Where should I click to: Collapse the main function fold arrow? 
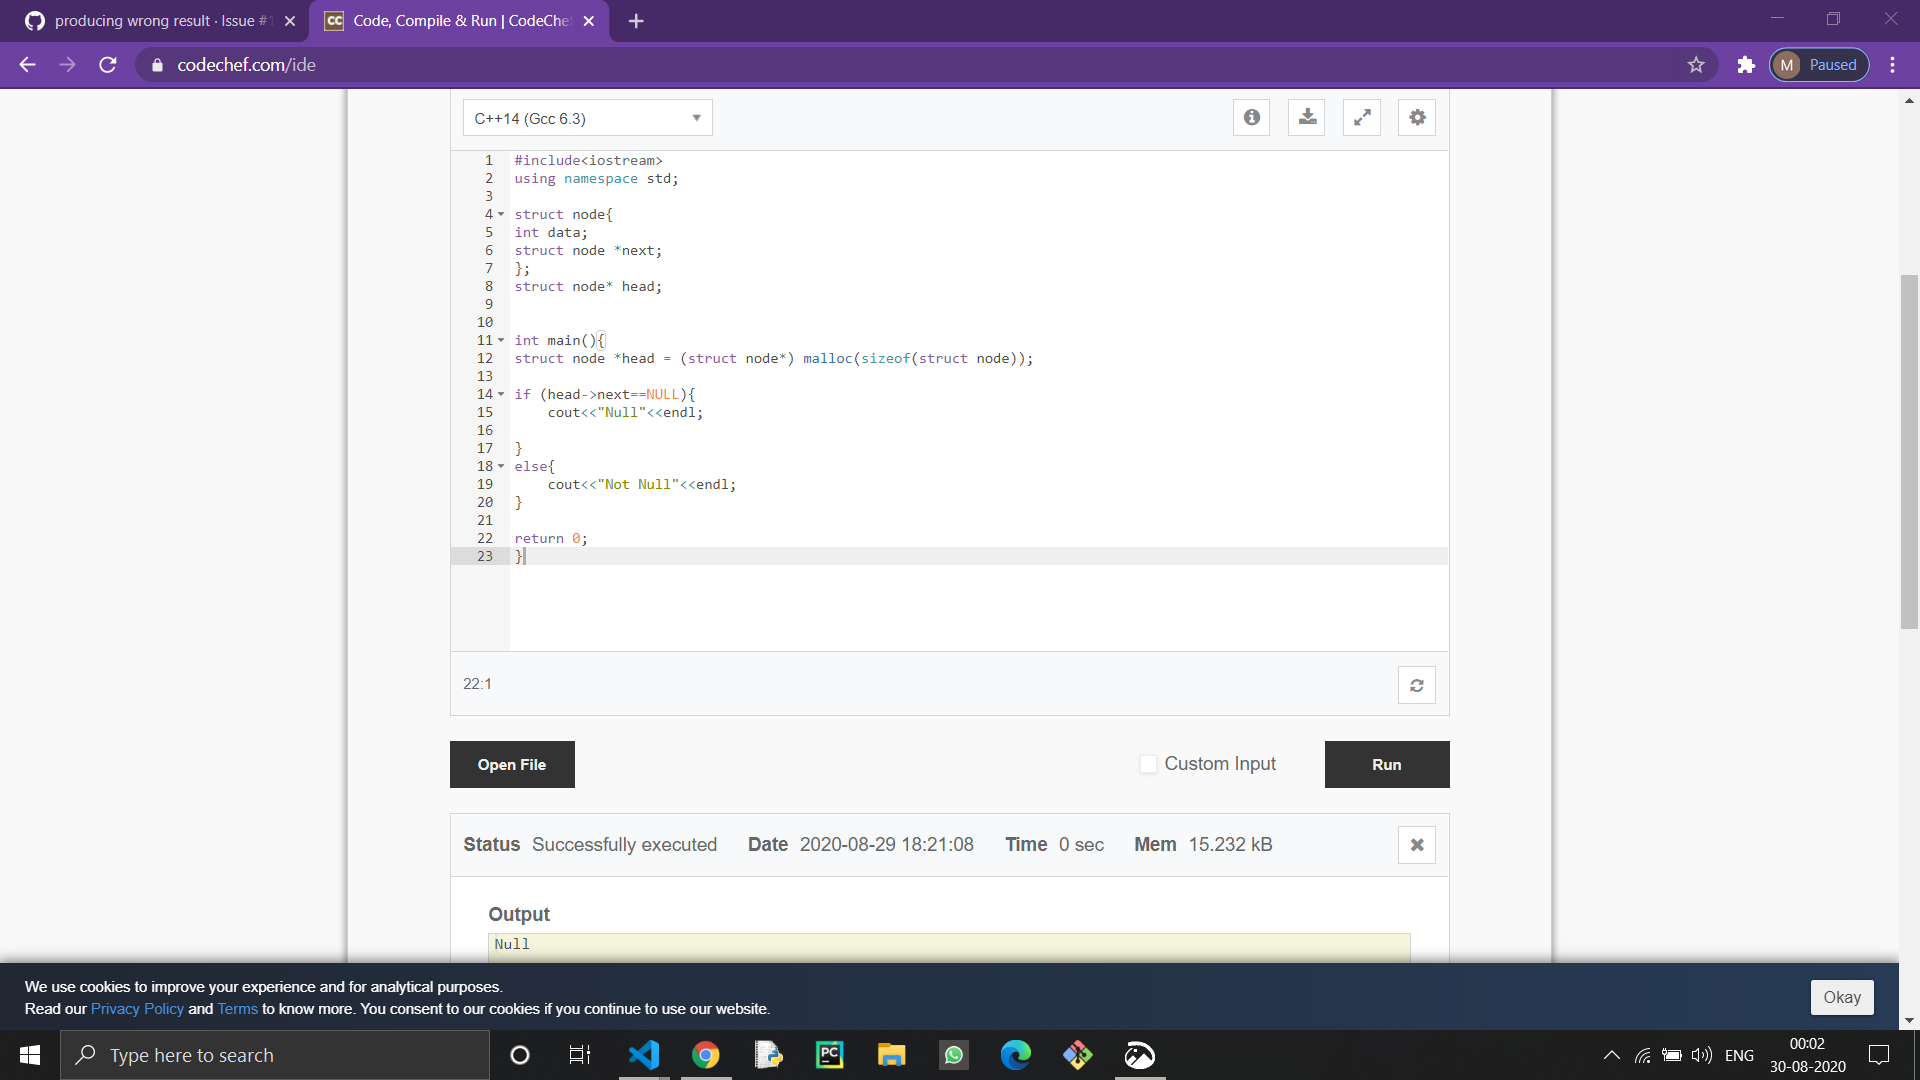point(501,340)
